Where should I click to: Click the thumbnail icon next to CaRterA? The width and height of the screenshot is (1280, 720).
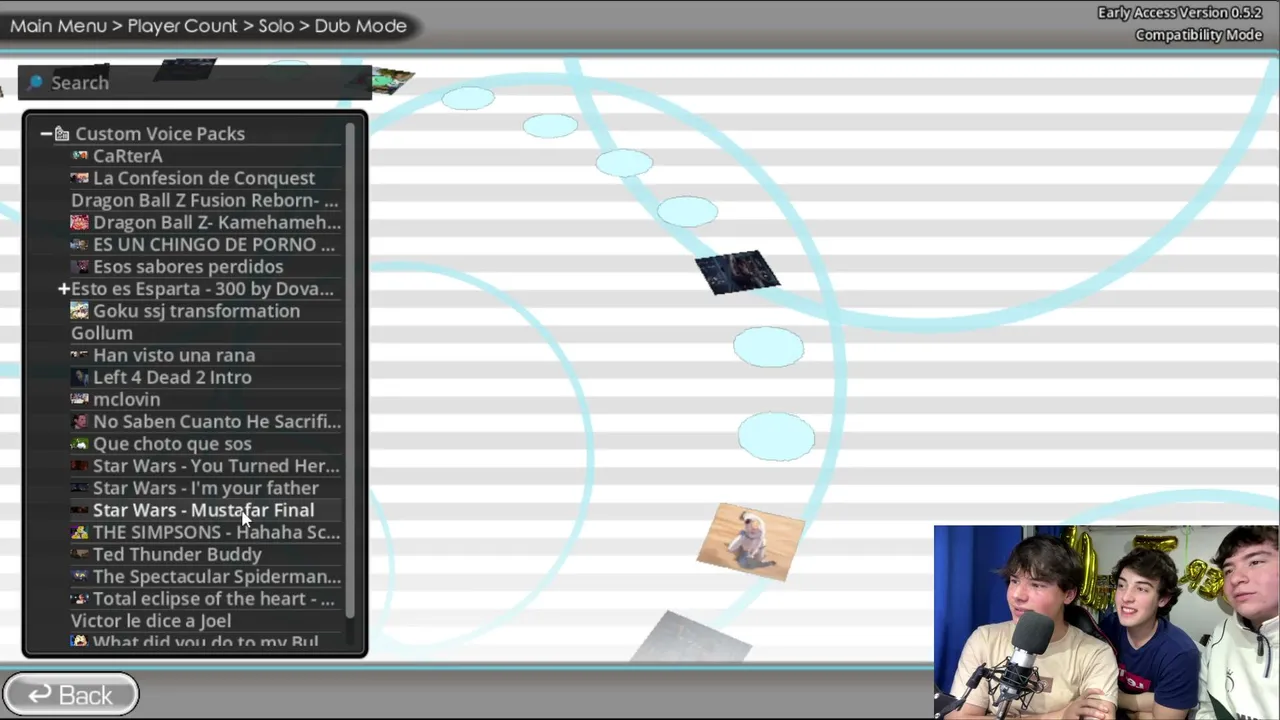80,156
